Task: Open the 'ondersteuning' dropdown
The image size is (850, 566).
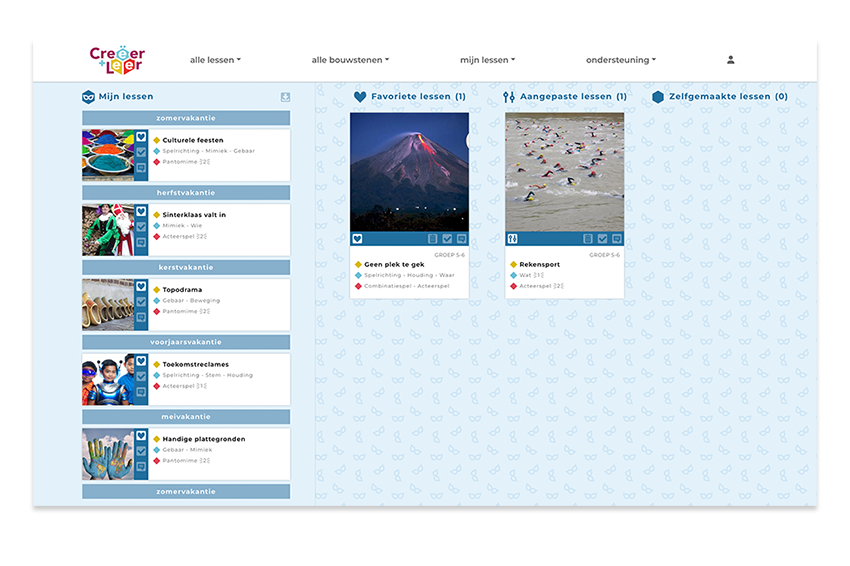Action: [x=621, y=60]
